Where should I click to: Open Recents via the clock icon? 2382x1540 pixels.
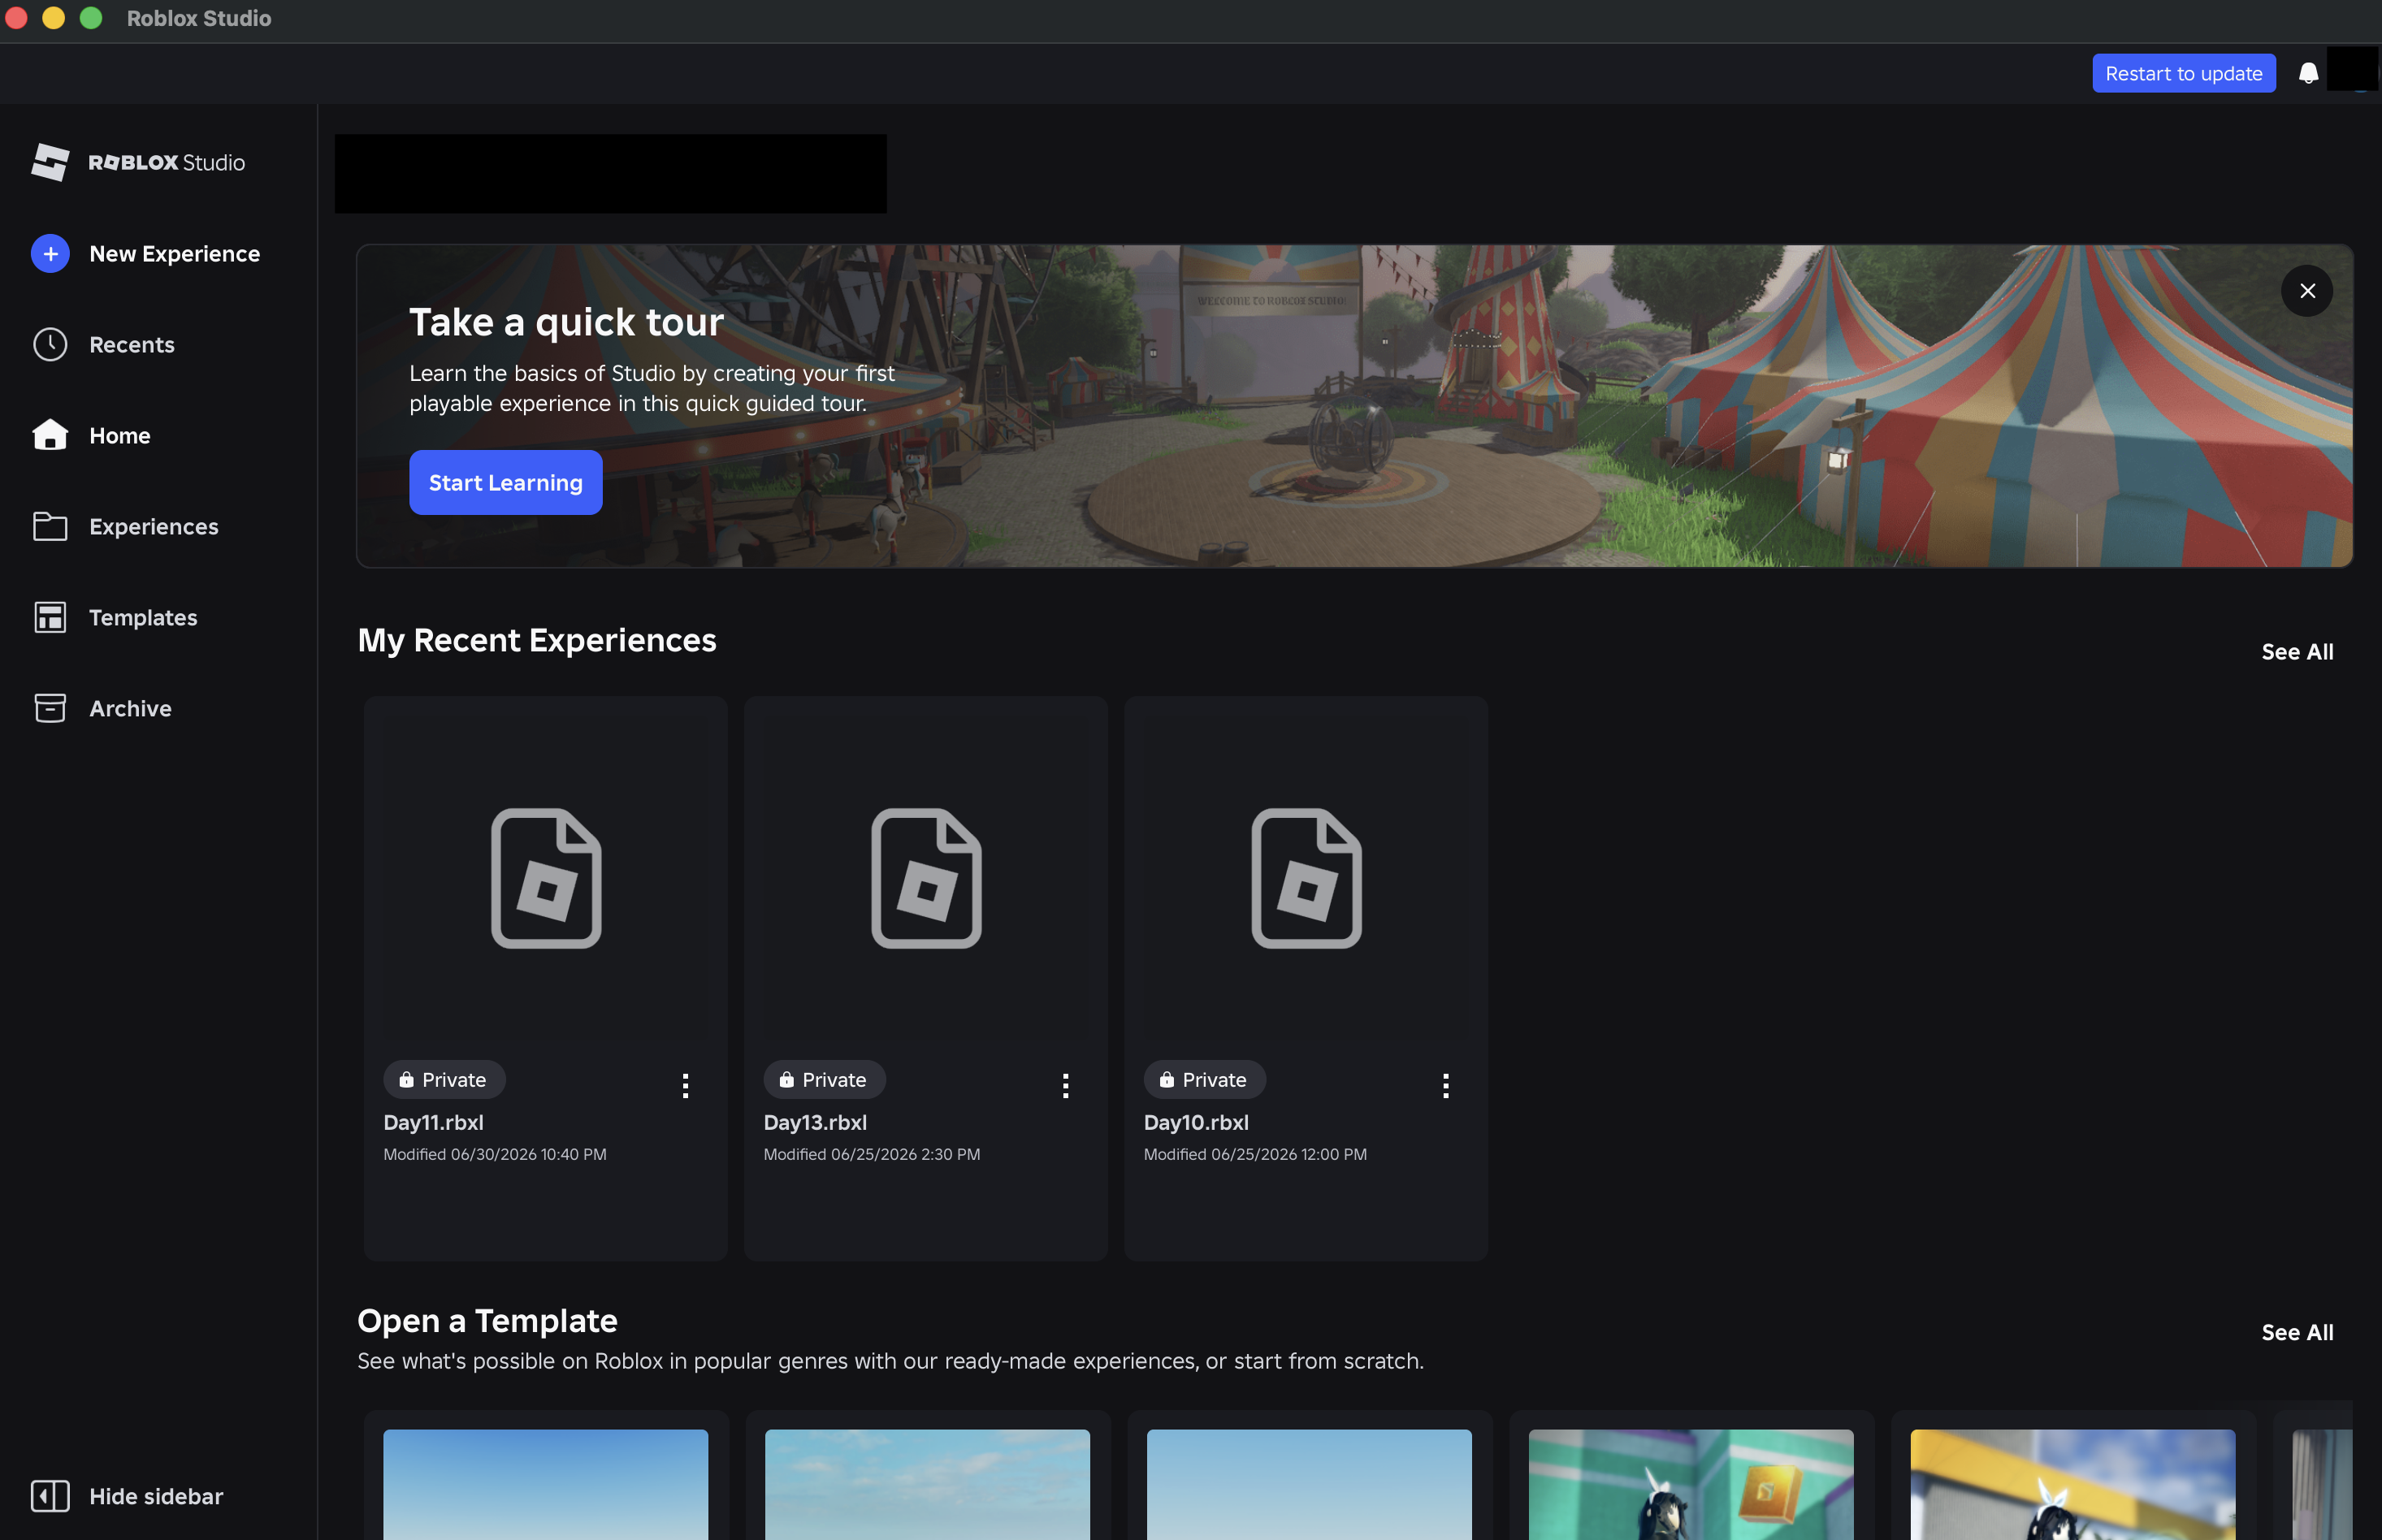point(50,345)
